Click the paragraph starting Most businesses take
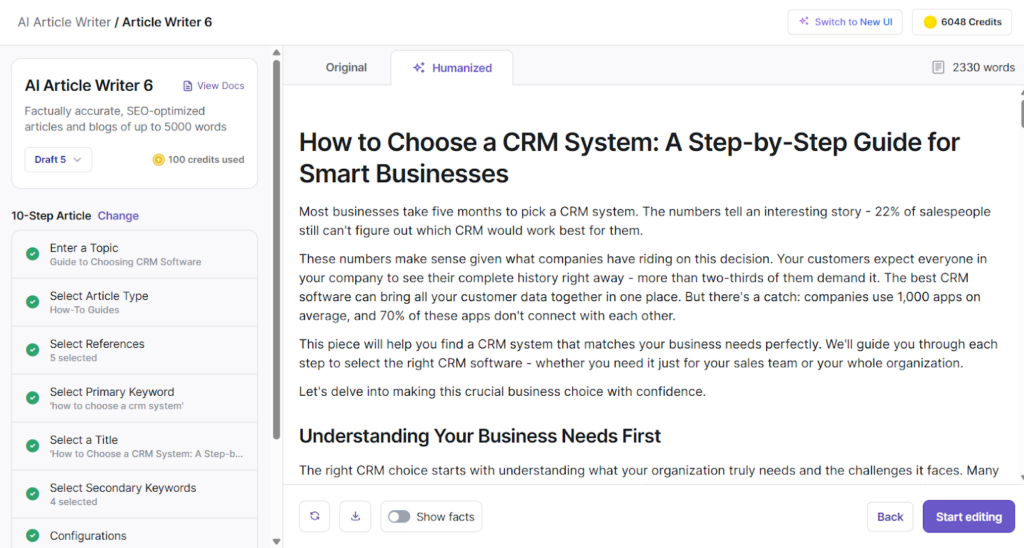 click(645, 221)
